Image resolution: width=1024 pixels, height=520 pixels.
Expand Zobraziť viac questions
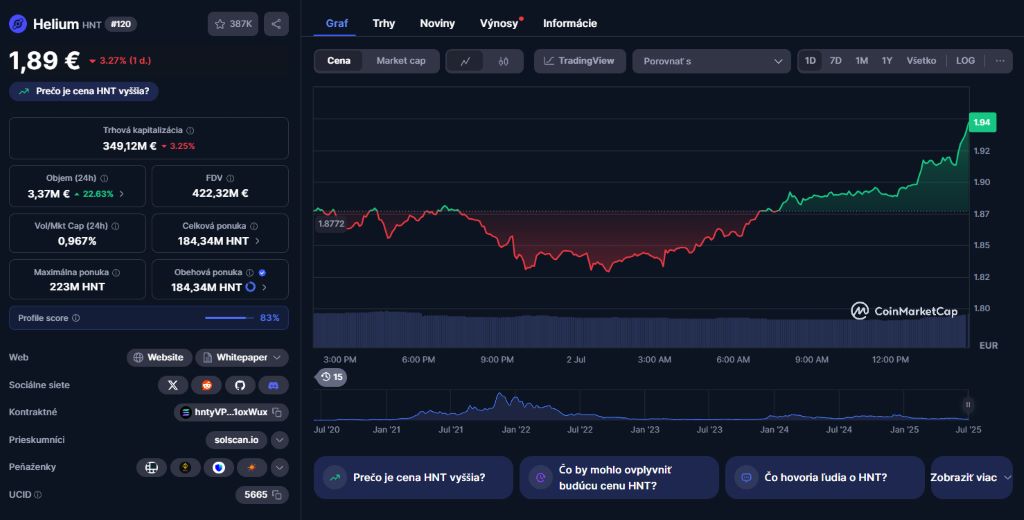(x=971, y=478)
